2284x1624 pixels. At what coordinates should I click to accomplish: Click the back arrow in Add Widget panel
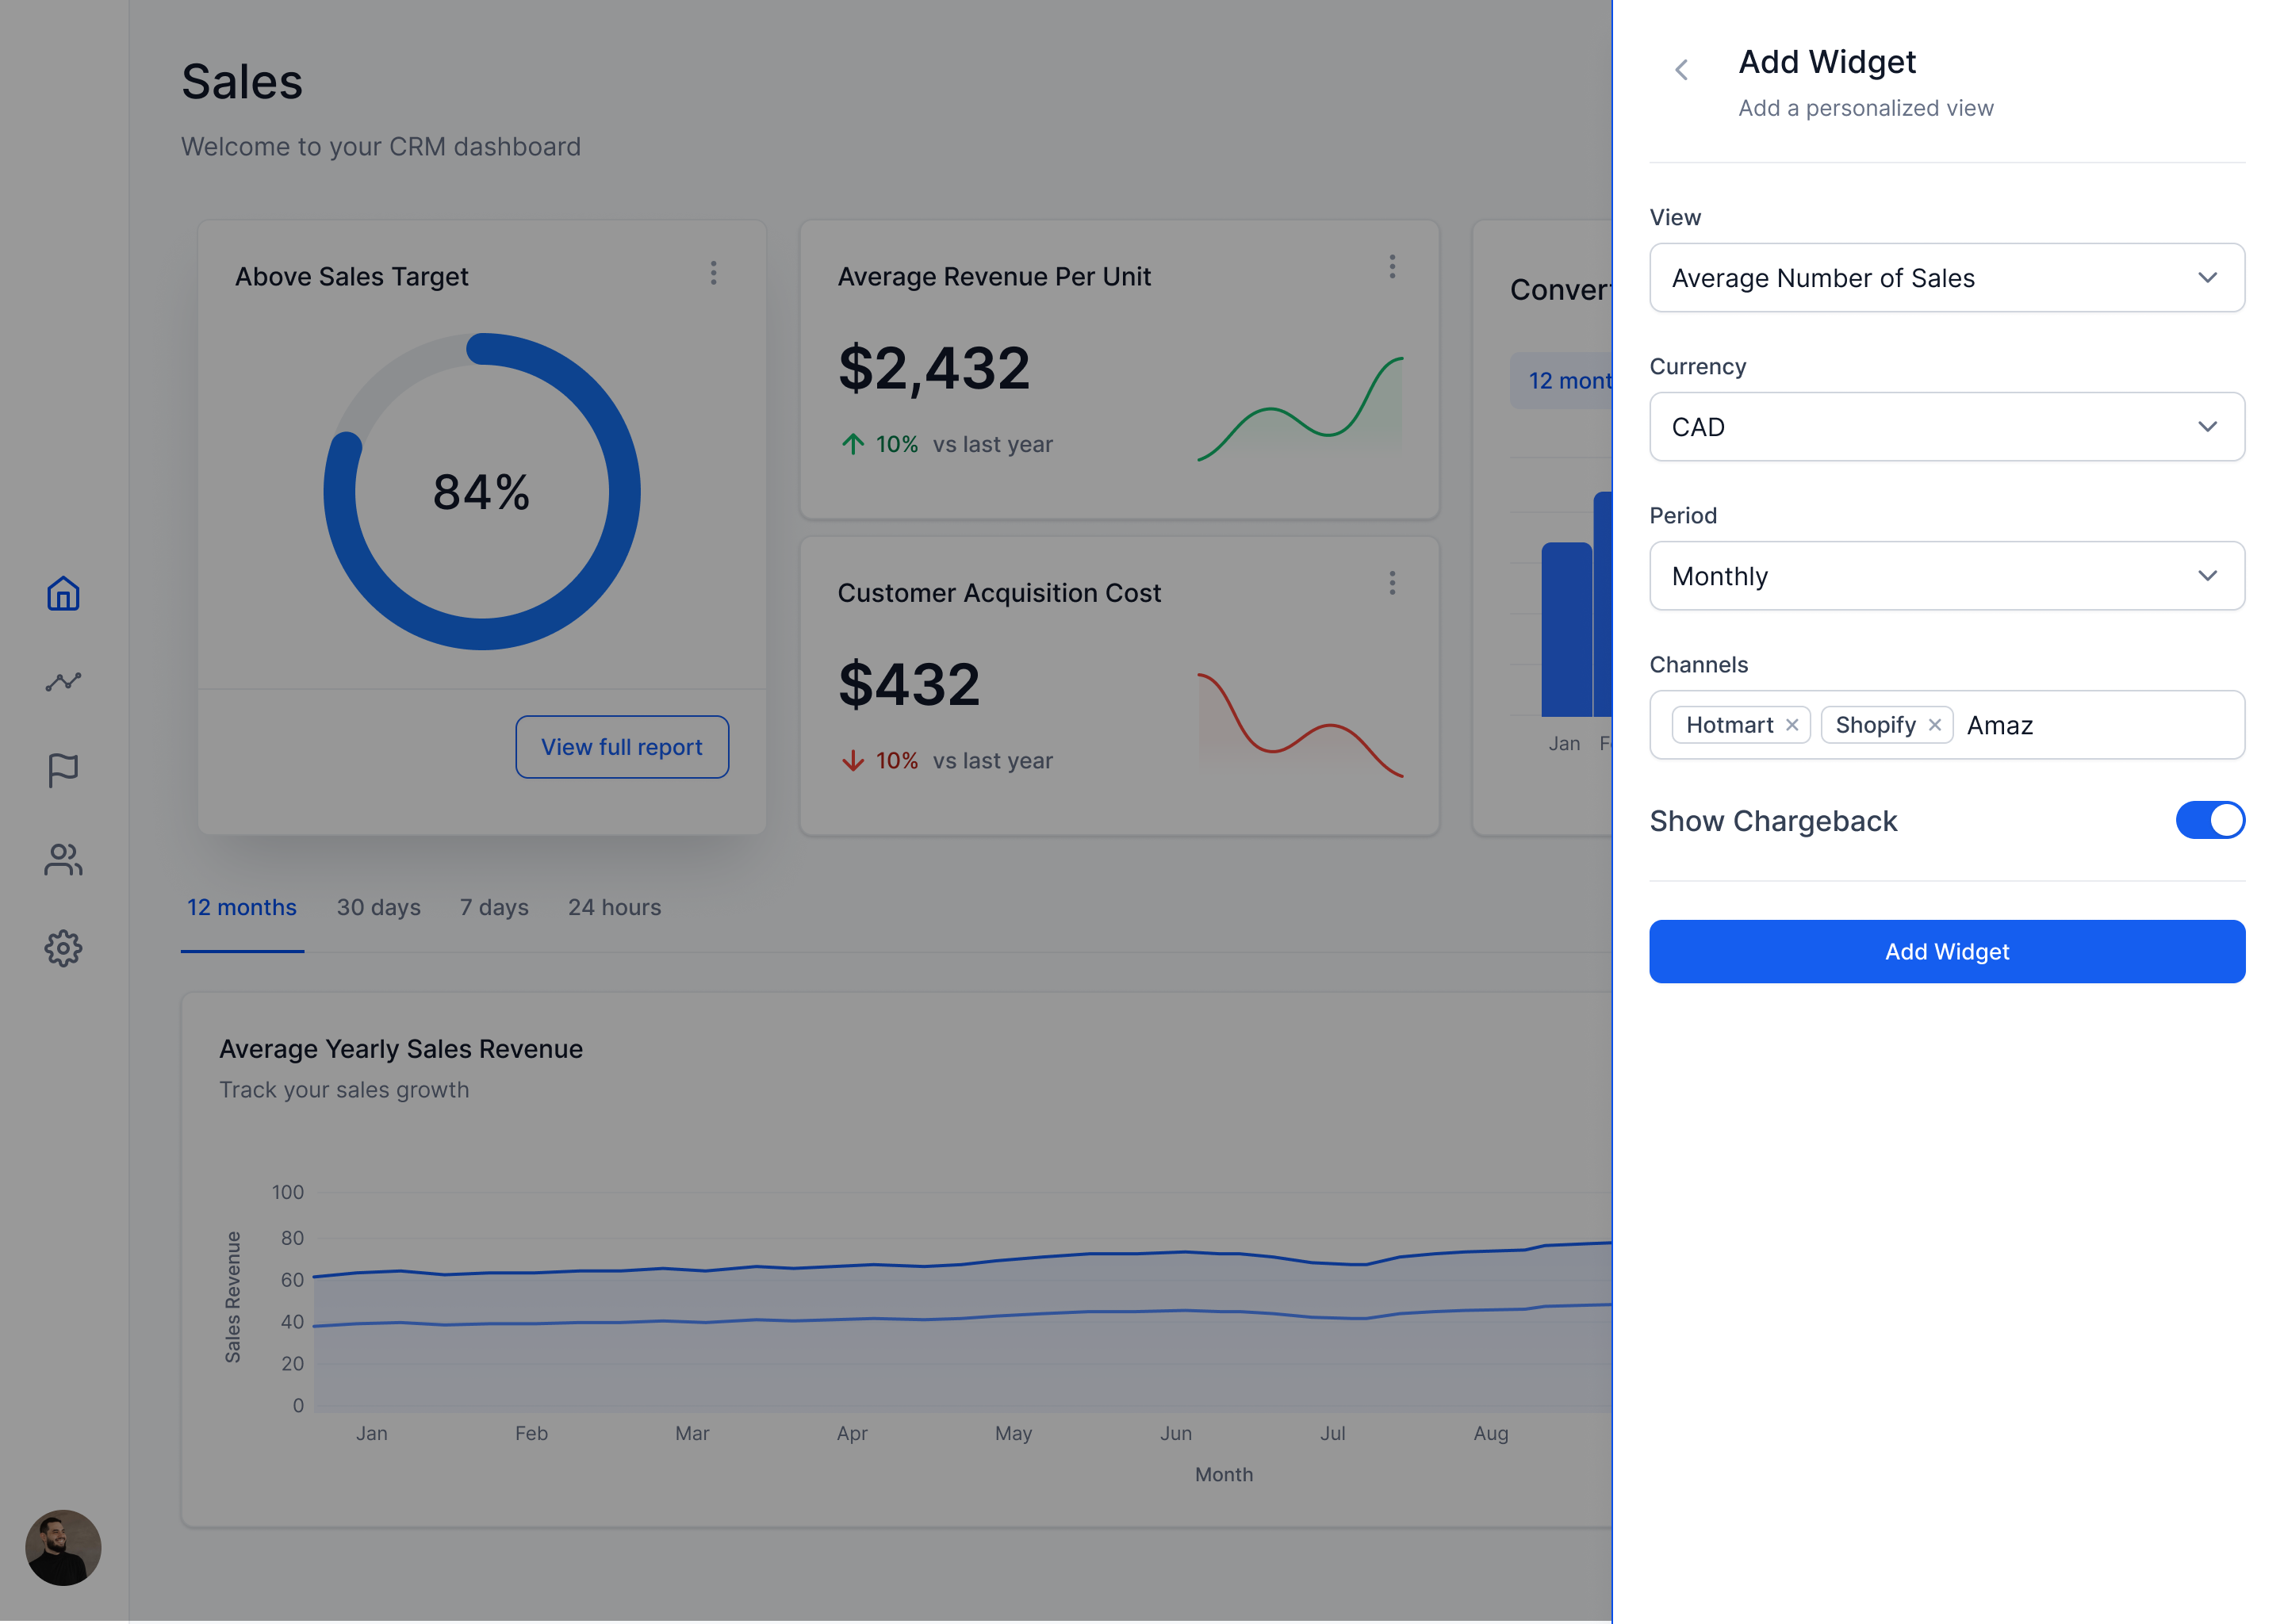point(1681,69)
